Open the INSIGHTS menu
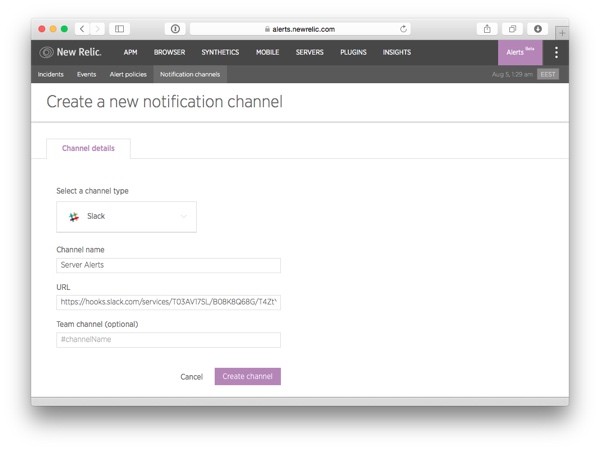Screen dimensions: 600x451 coord(397,52)
